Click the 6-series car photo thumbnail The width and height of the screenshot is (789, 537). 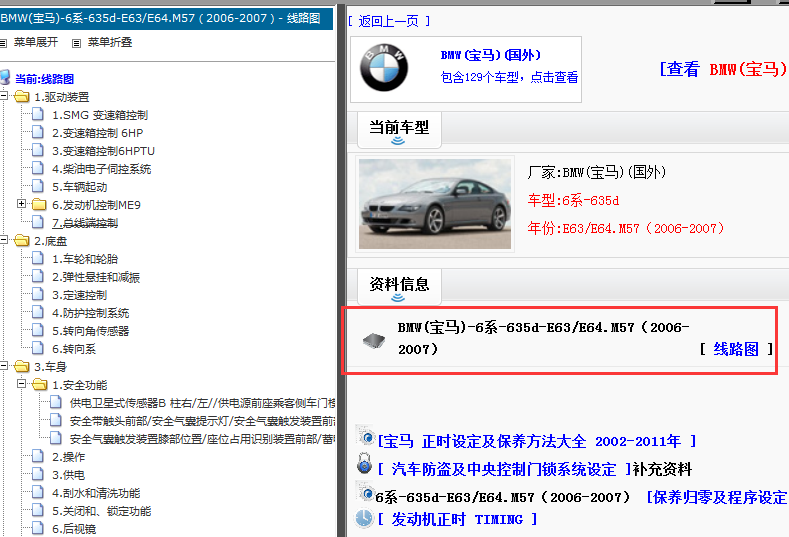point(435,203)
